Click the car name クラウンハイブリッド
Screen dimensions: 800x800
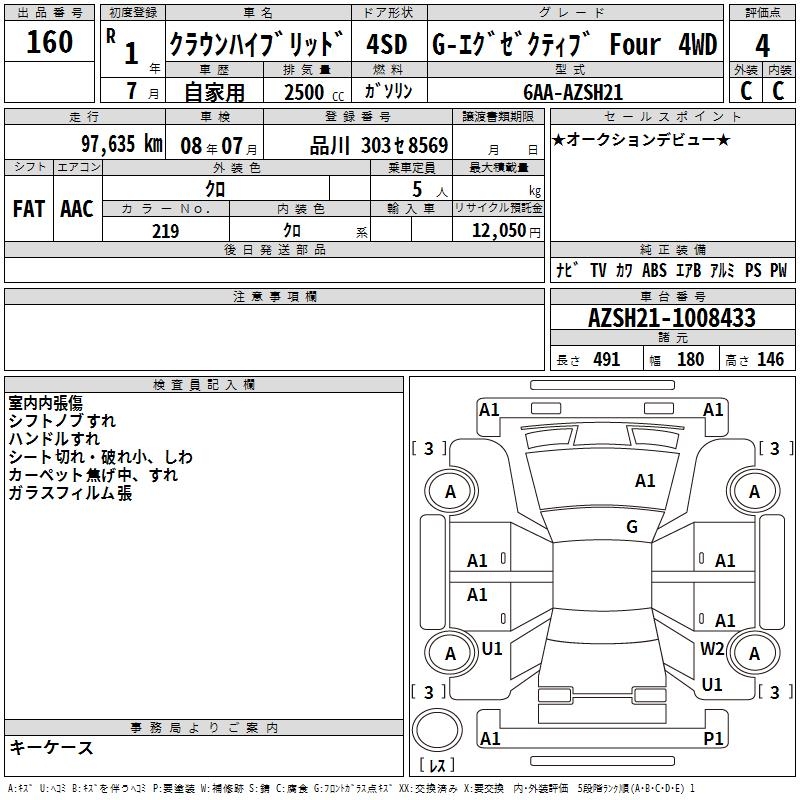(257, 45)
